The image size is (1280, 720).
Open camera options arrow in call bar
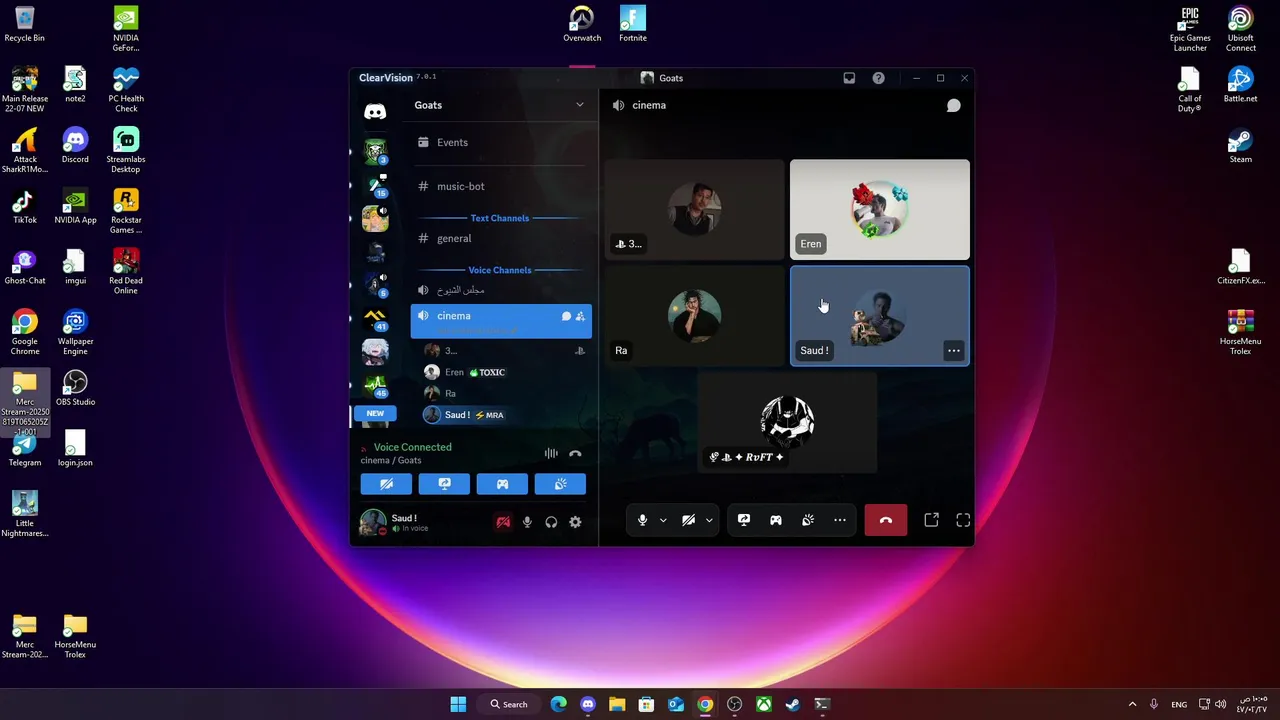click(x=708, y=520)
